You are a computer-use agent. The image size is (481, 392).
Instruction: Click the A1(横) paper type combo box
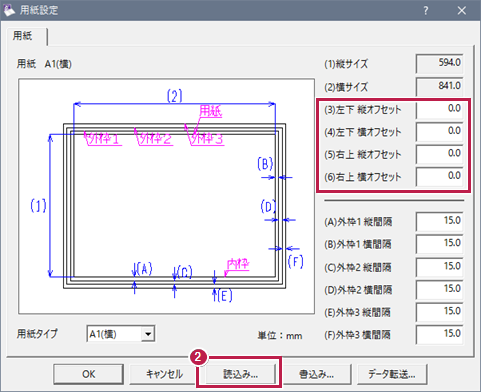[x=121, y=334]
